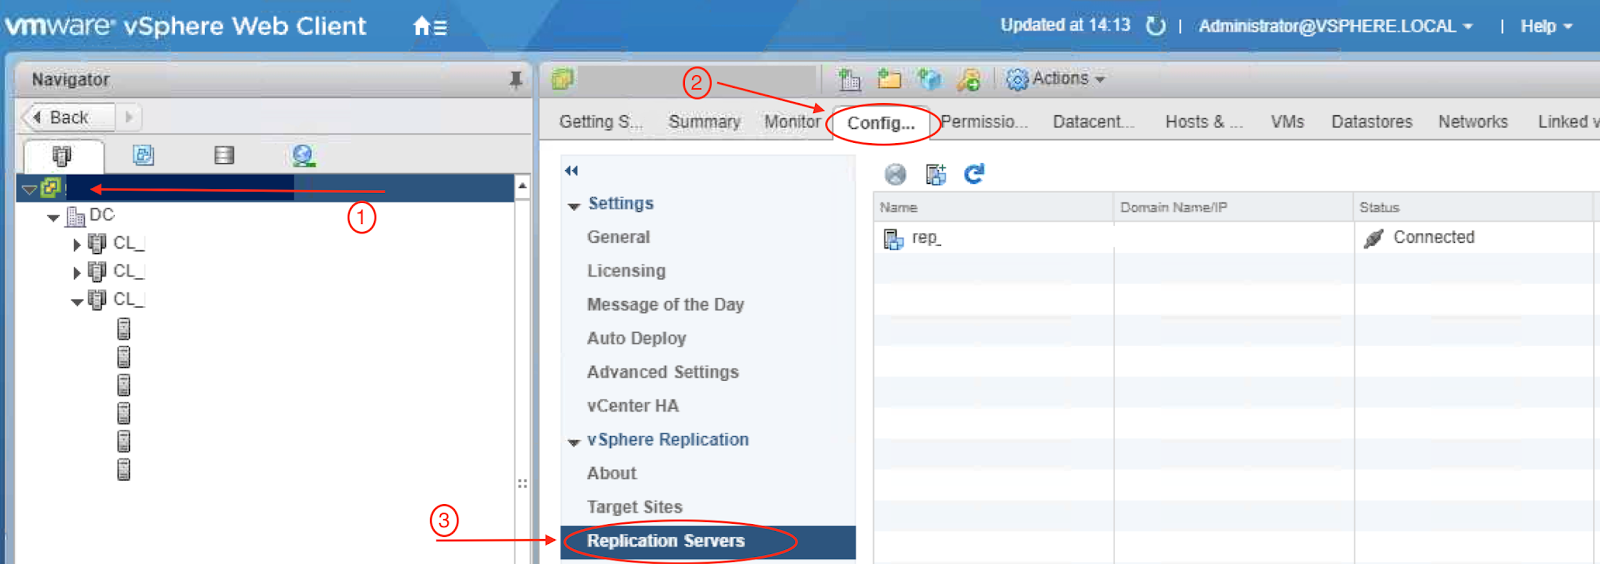This screenshot has height=564, width=1600.
Task: Click the blue refresh replication servers icon
Action: [x=974, y=174]
